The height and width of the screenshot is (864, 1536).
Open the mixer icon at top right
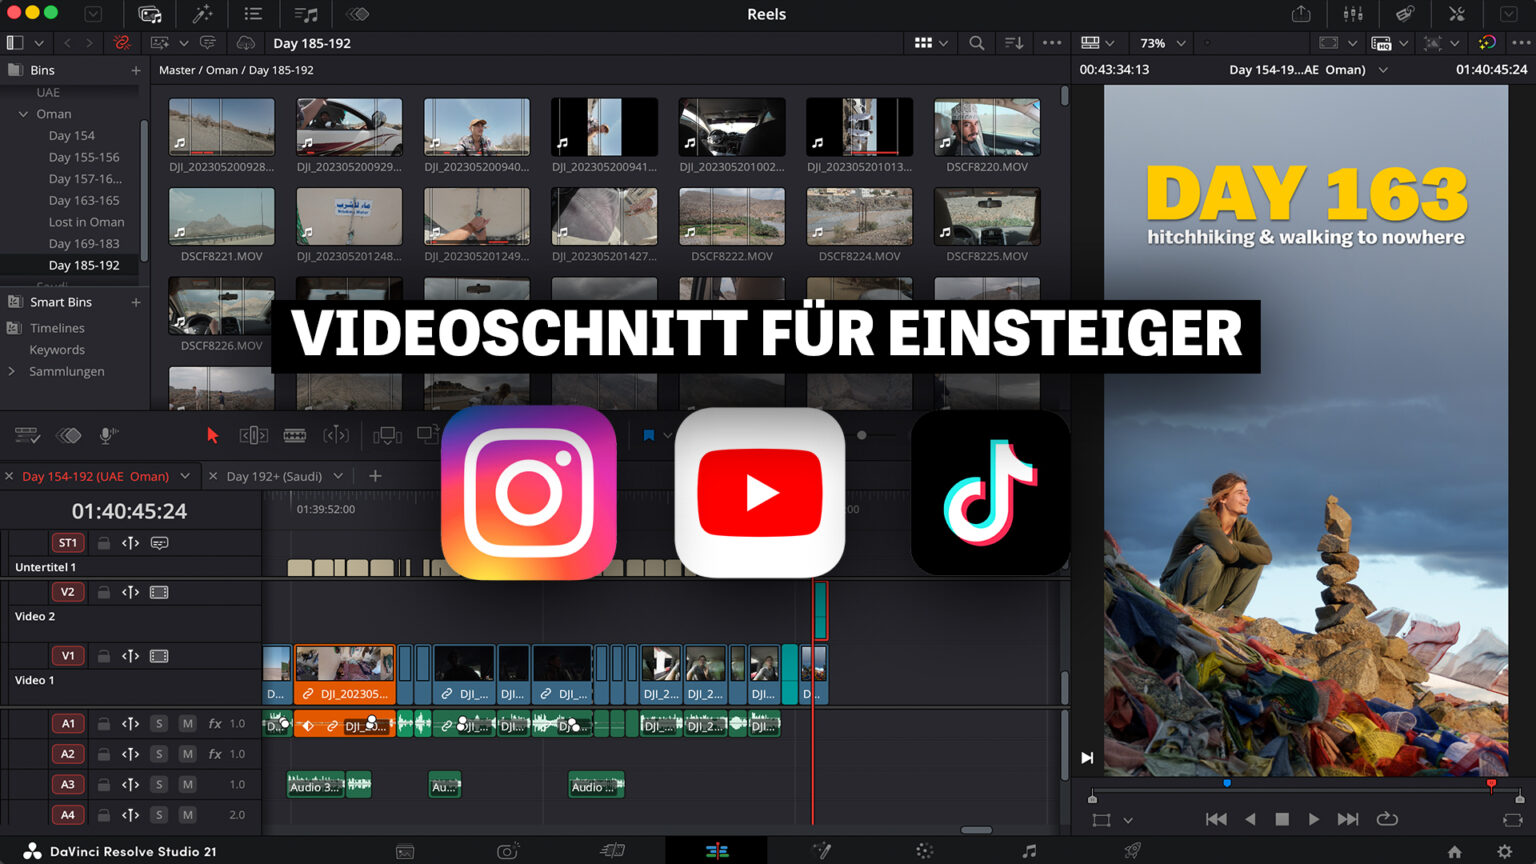[x=1353, y=14]
